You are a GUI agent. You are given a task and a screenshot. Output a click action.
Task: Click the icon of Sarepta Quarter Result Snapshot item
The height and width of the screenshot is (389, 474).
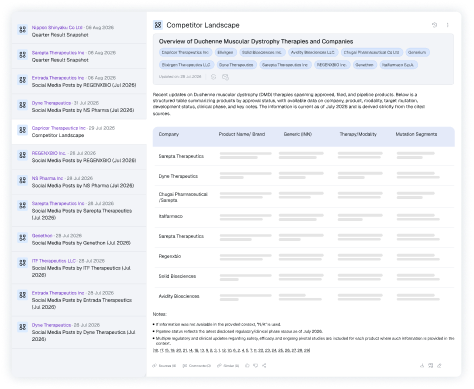22,55
